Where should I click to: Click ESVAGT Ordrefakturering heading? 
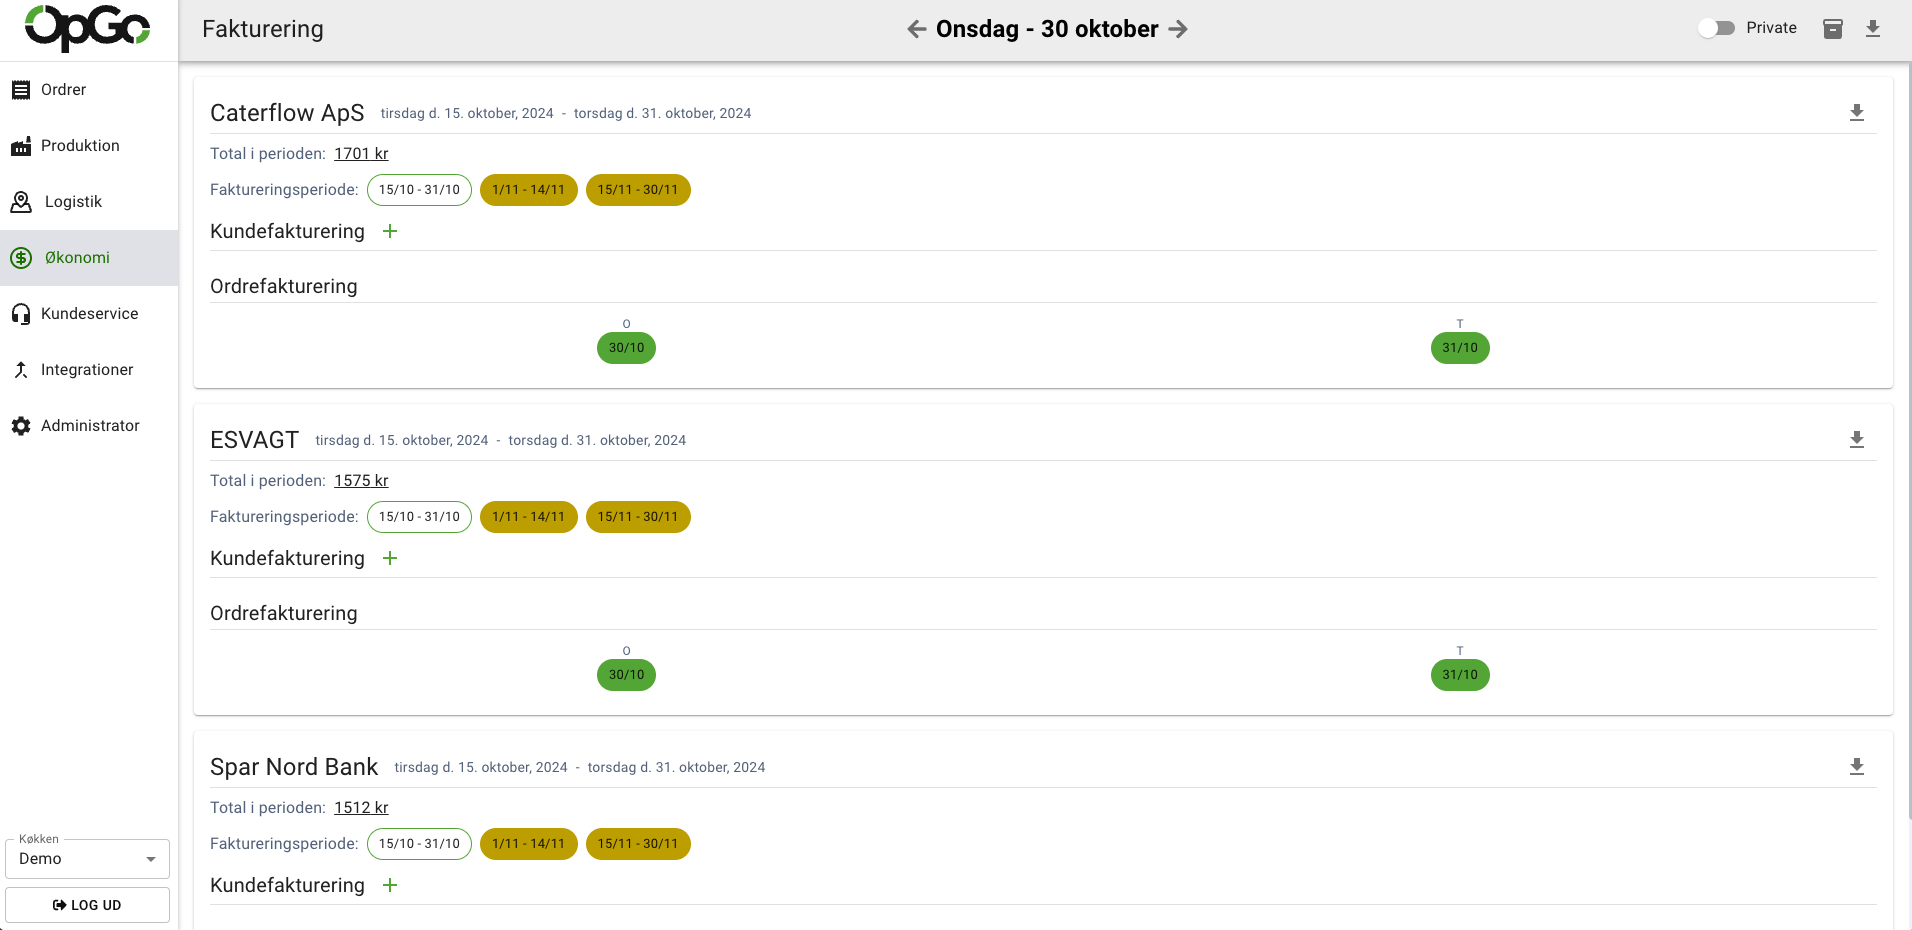[x=284, y=613]
